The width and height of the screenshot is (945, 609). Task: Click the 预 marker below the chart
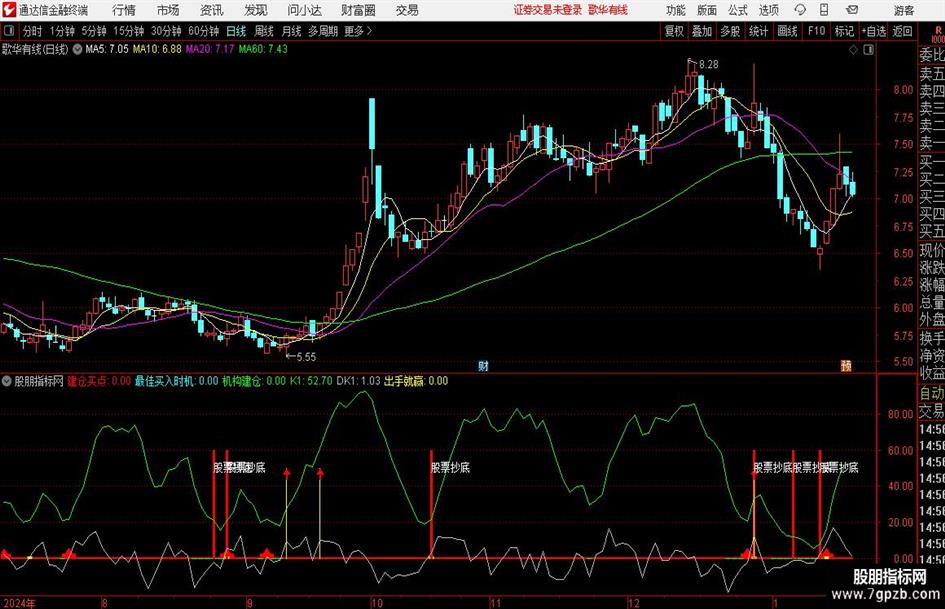point(846,365)
